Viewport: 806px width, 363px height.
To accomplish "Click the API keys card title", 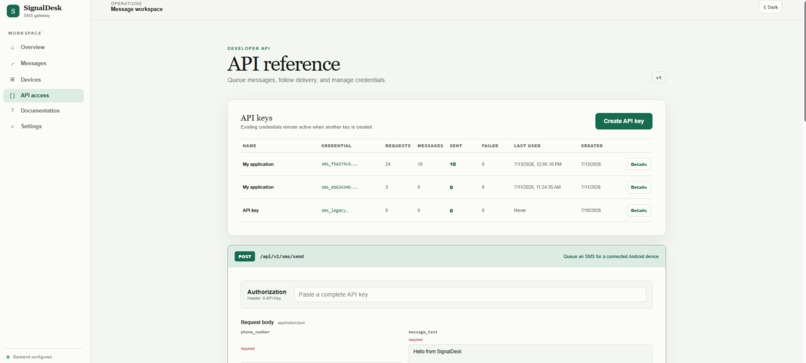I will pyautogui.click(x=257, y=118).
